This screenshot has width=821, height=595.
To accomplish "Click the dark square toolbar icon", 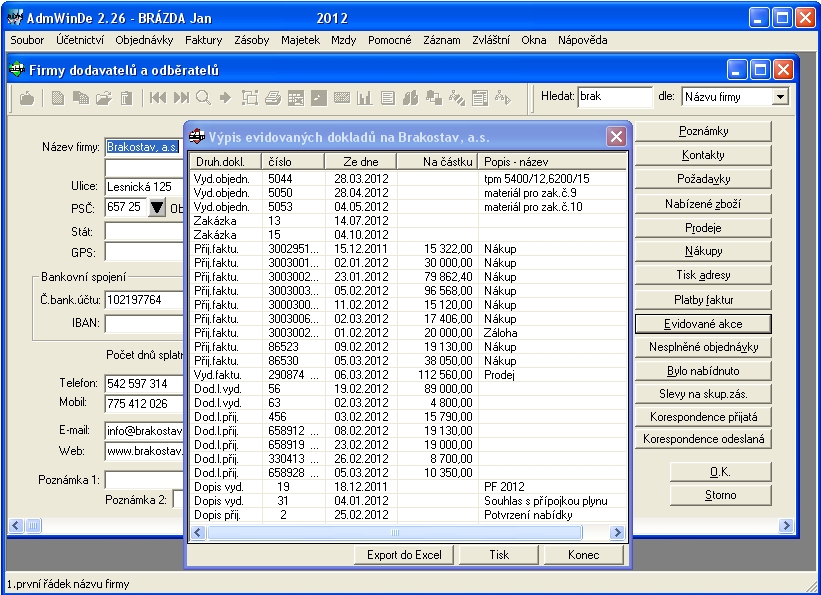I will (319, 98).
